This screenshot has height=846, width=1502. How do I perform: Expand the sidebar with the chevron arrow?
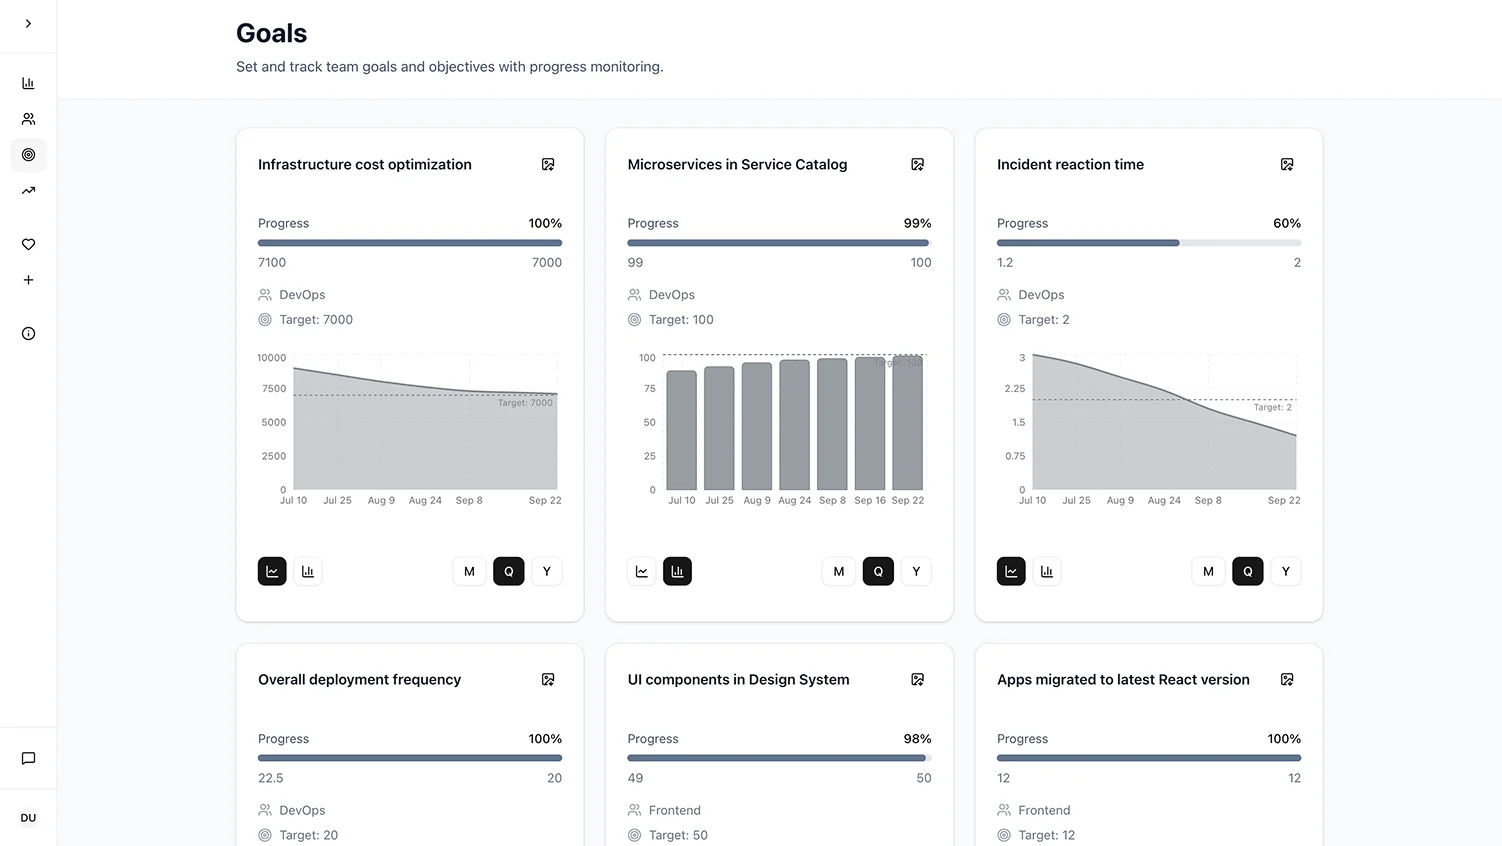(x=28, y=23)
